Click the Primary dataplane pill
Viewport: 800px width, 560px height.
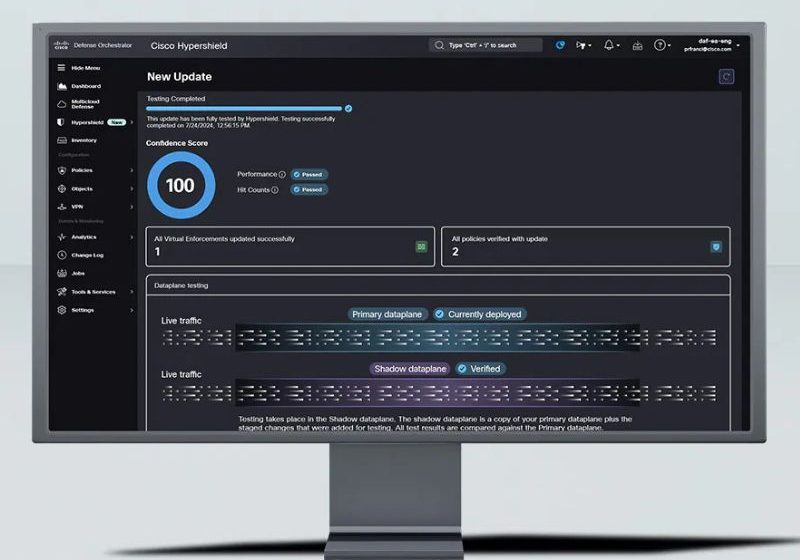pyautogui.click(x=387, y=314)
